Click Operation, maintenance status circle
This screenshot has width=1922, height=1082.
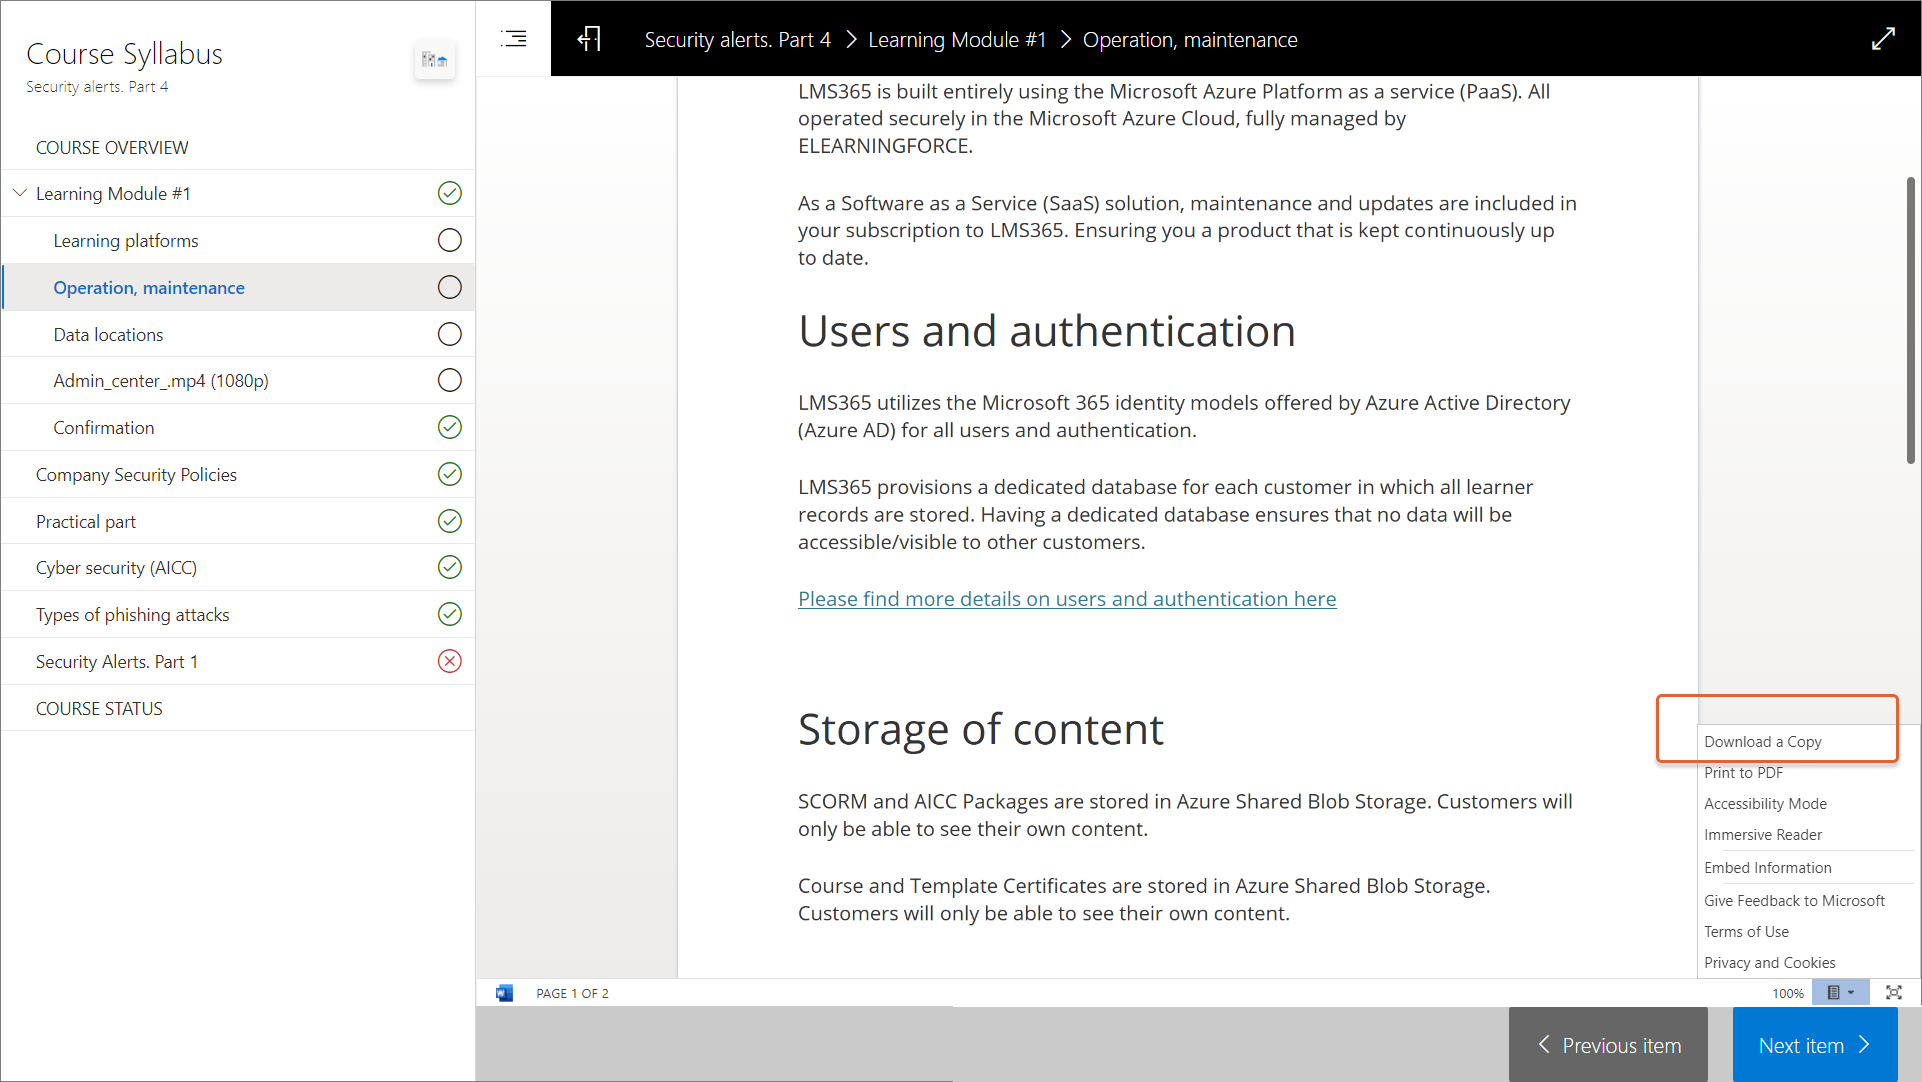click(450, 287)
